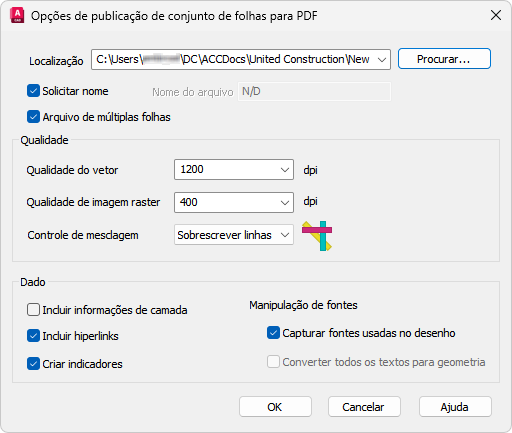Viewport: 512px width, 433px height.
Task: Expand Controle de mesclagem dropdown
Action: pos(285,235)
